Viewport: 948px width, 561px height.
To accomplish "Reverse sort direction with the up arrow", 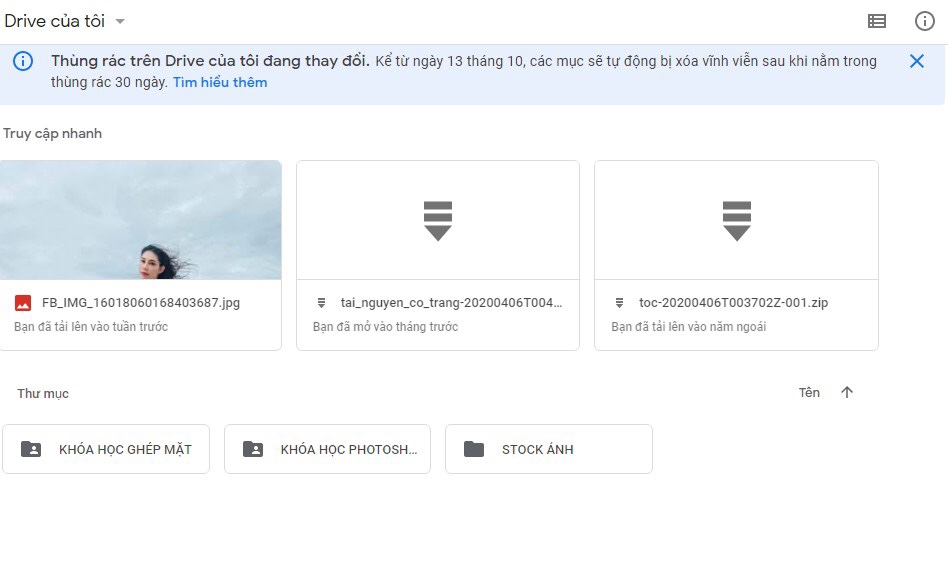I will click(x=847, y=393).
